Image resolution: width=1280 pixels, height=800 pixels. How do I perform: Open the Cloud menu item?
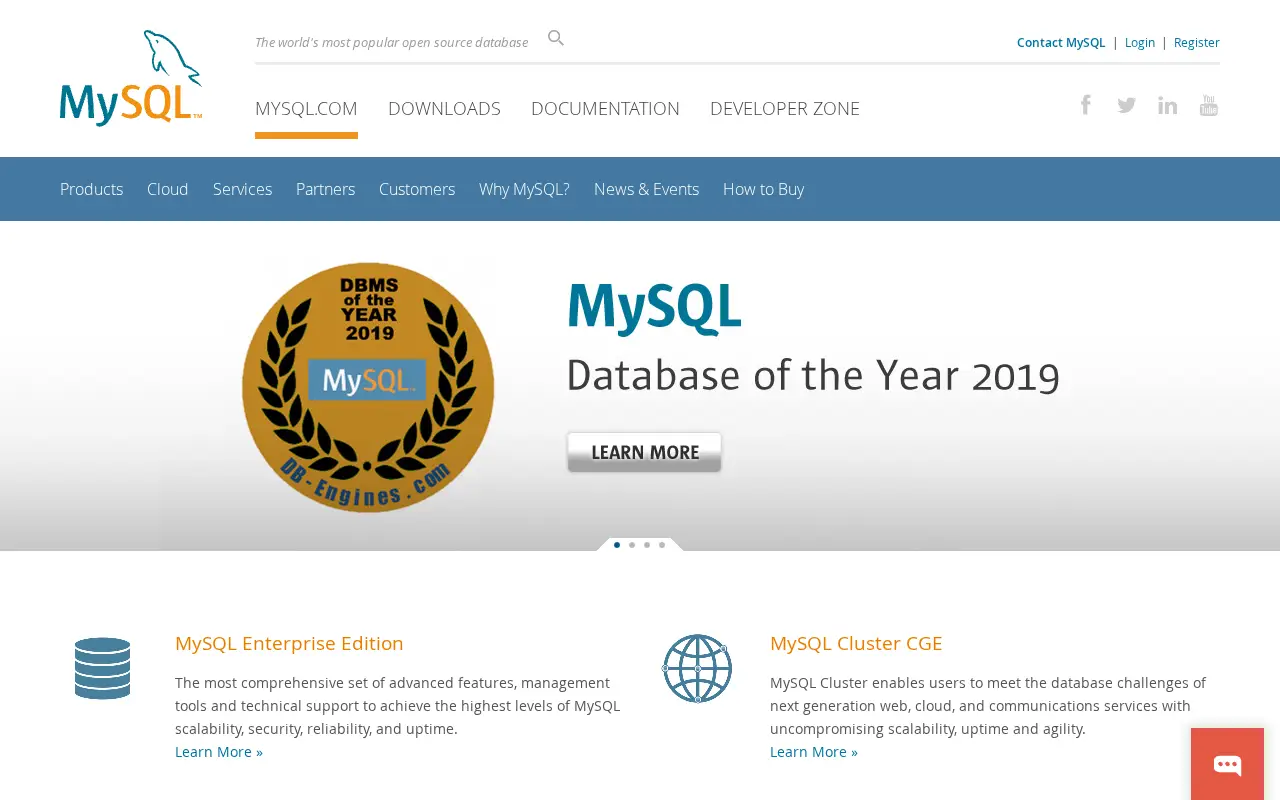click(168, 189)
